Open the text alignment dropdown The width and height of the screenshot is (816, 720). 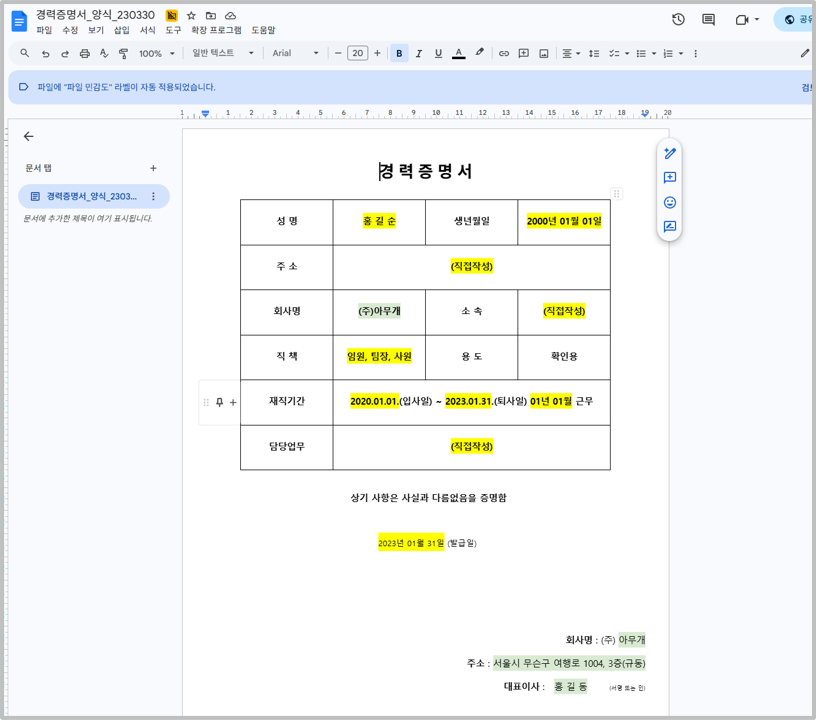tap(571, 54)
